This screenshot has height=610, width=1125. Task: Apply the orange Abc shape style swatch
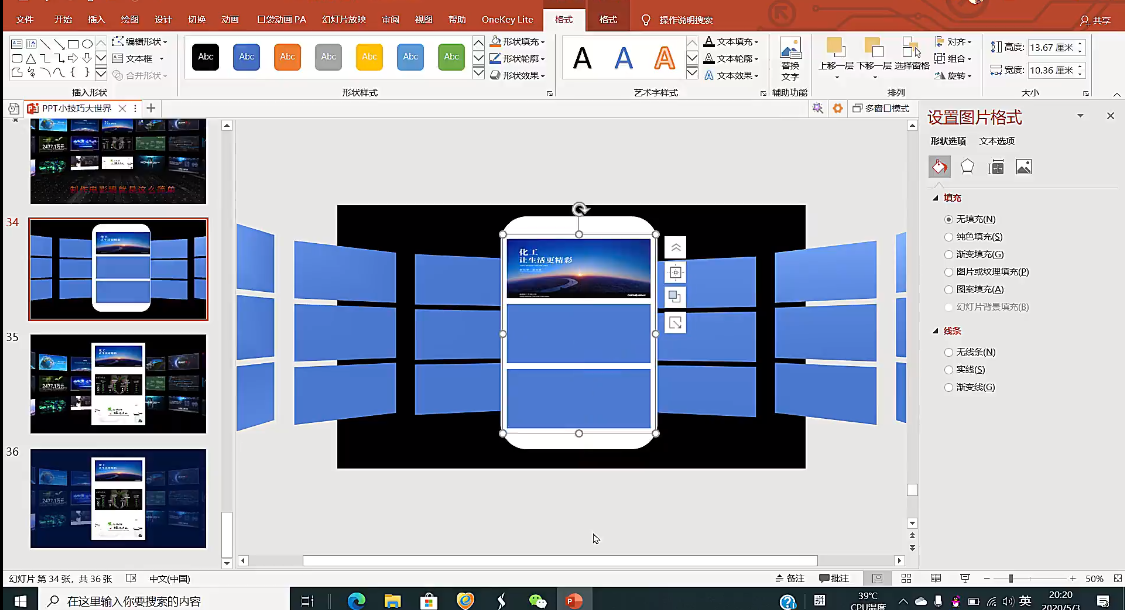coord(287,57)
